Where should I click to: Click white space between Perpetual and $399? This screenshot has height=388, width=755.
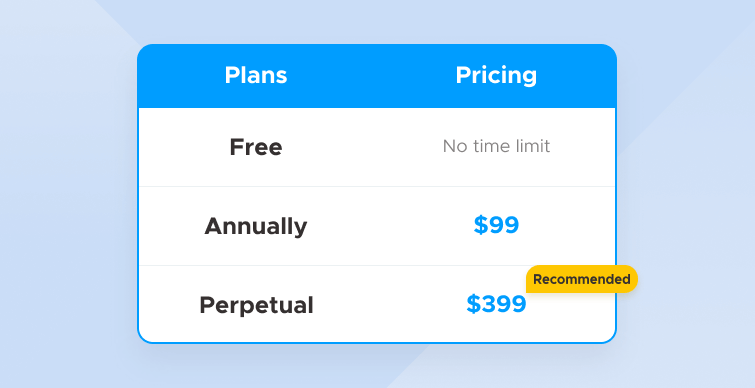390,305
